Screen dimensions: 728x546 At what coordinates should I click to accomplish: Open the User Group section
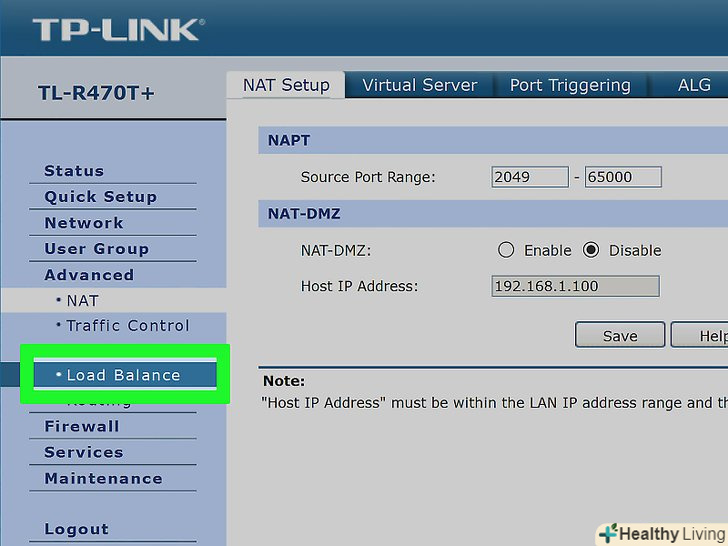97,249
